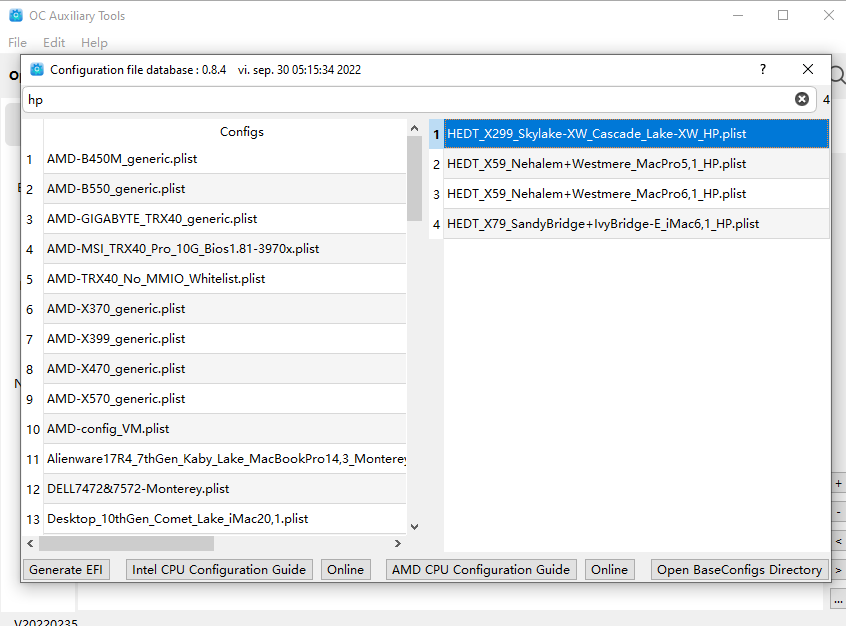Select HEDT_X59 MacPro6,1_HP.plist result
Image resolution: width=846 pixels, height=626 pixels.
(x=637, y=194)
